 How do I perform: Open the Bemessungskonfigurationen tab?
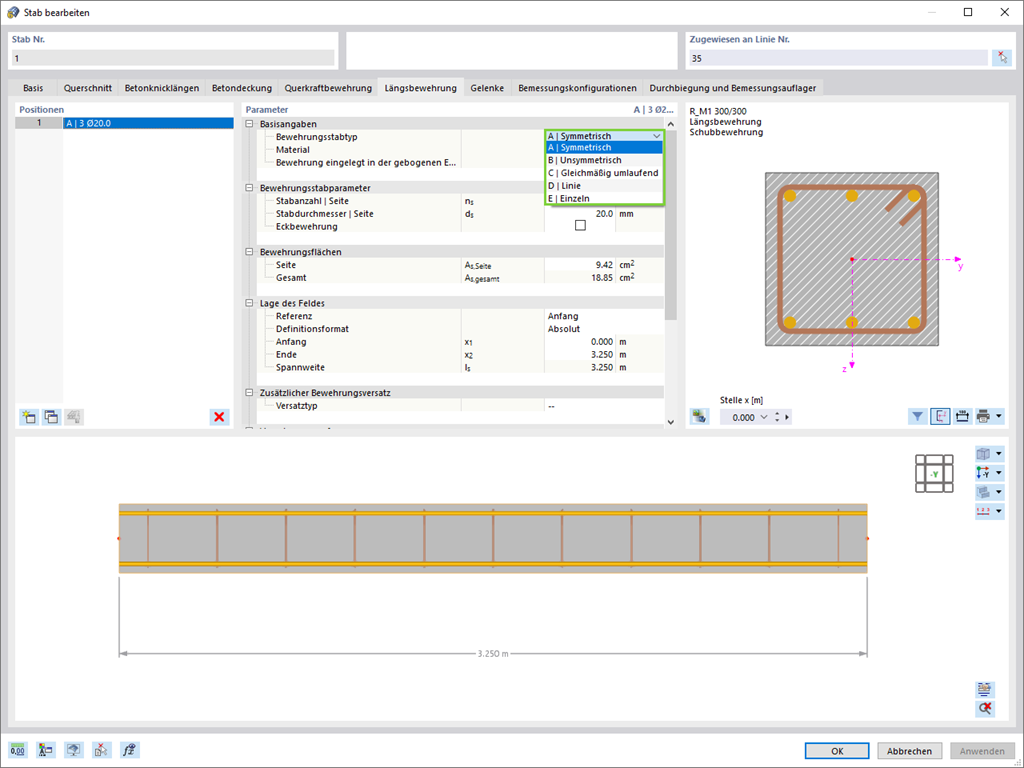(x=577, y=88)
